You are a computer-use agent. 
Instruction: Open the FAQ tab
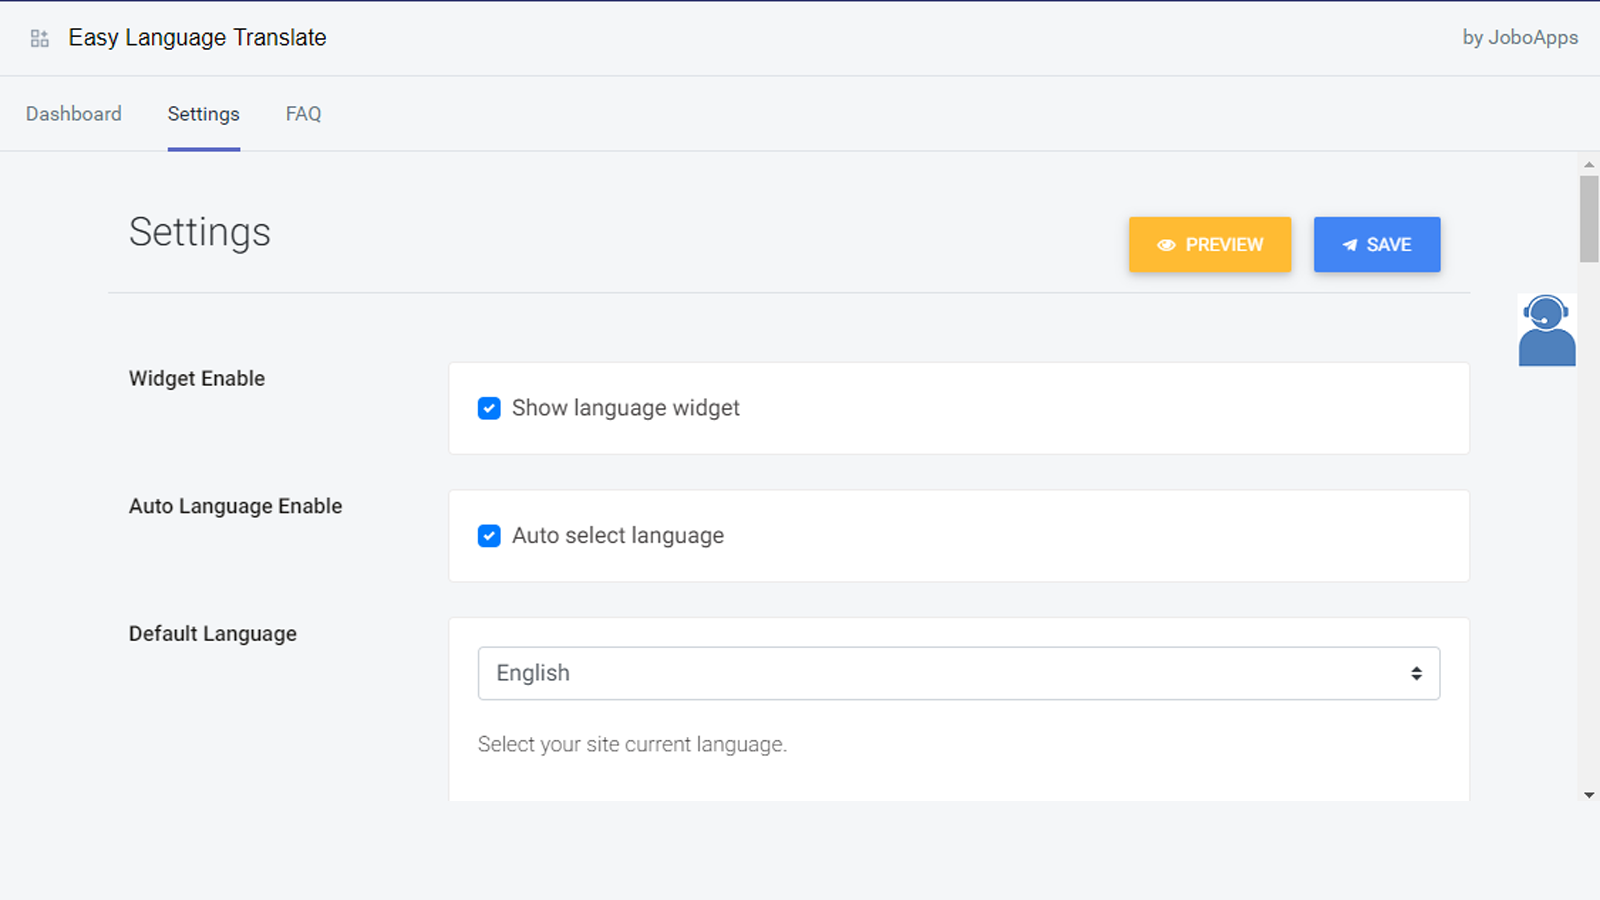pyautogui.click(x=303, y=114)
